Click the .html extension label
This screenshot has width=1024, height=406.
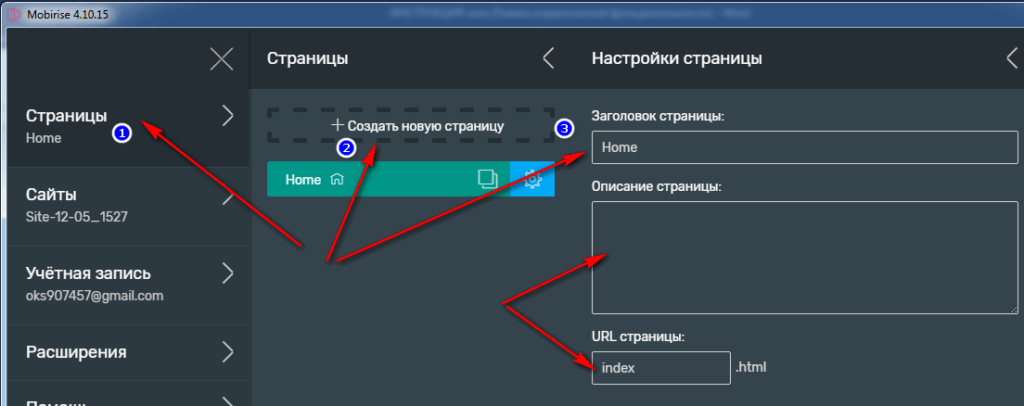(750, 367)
